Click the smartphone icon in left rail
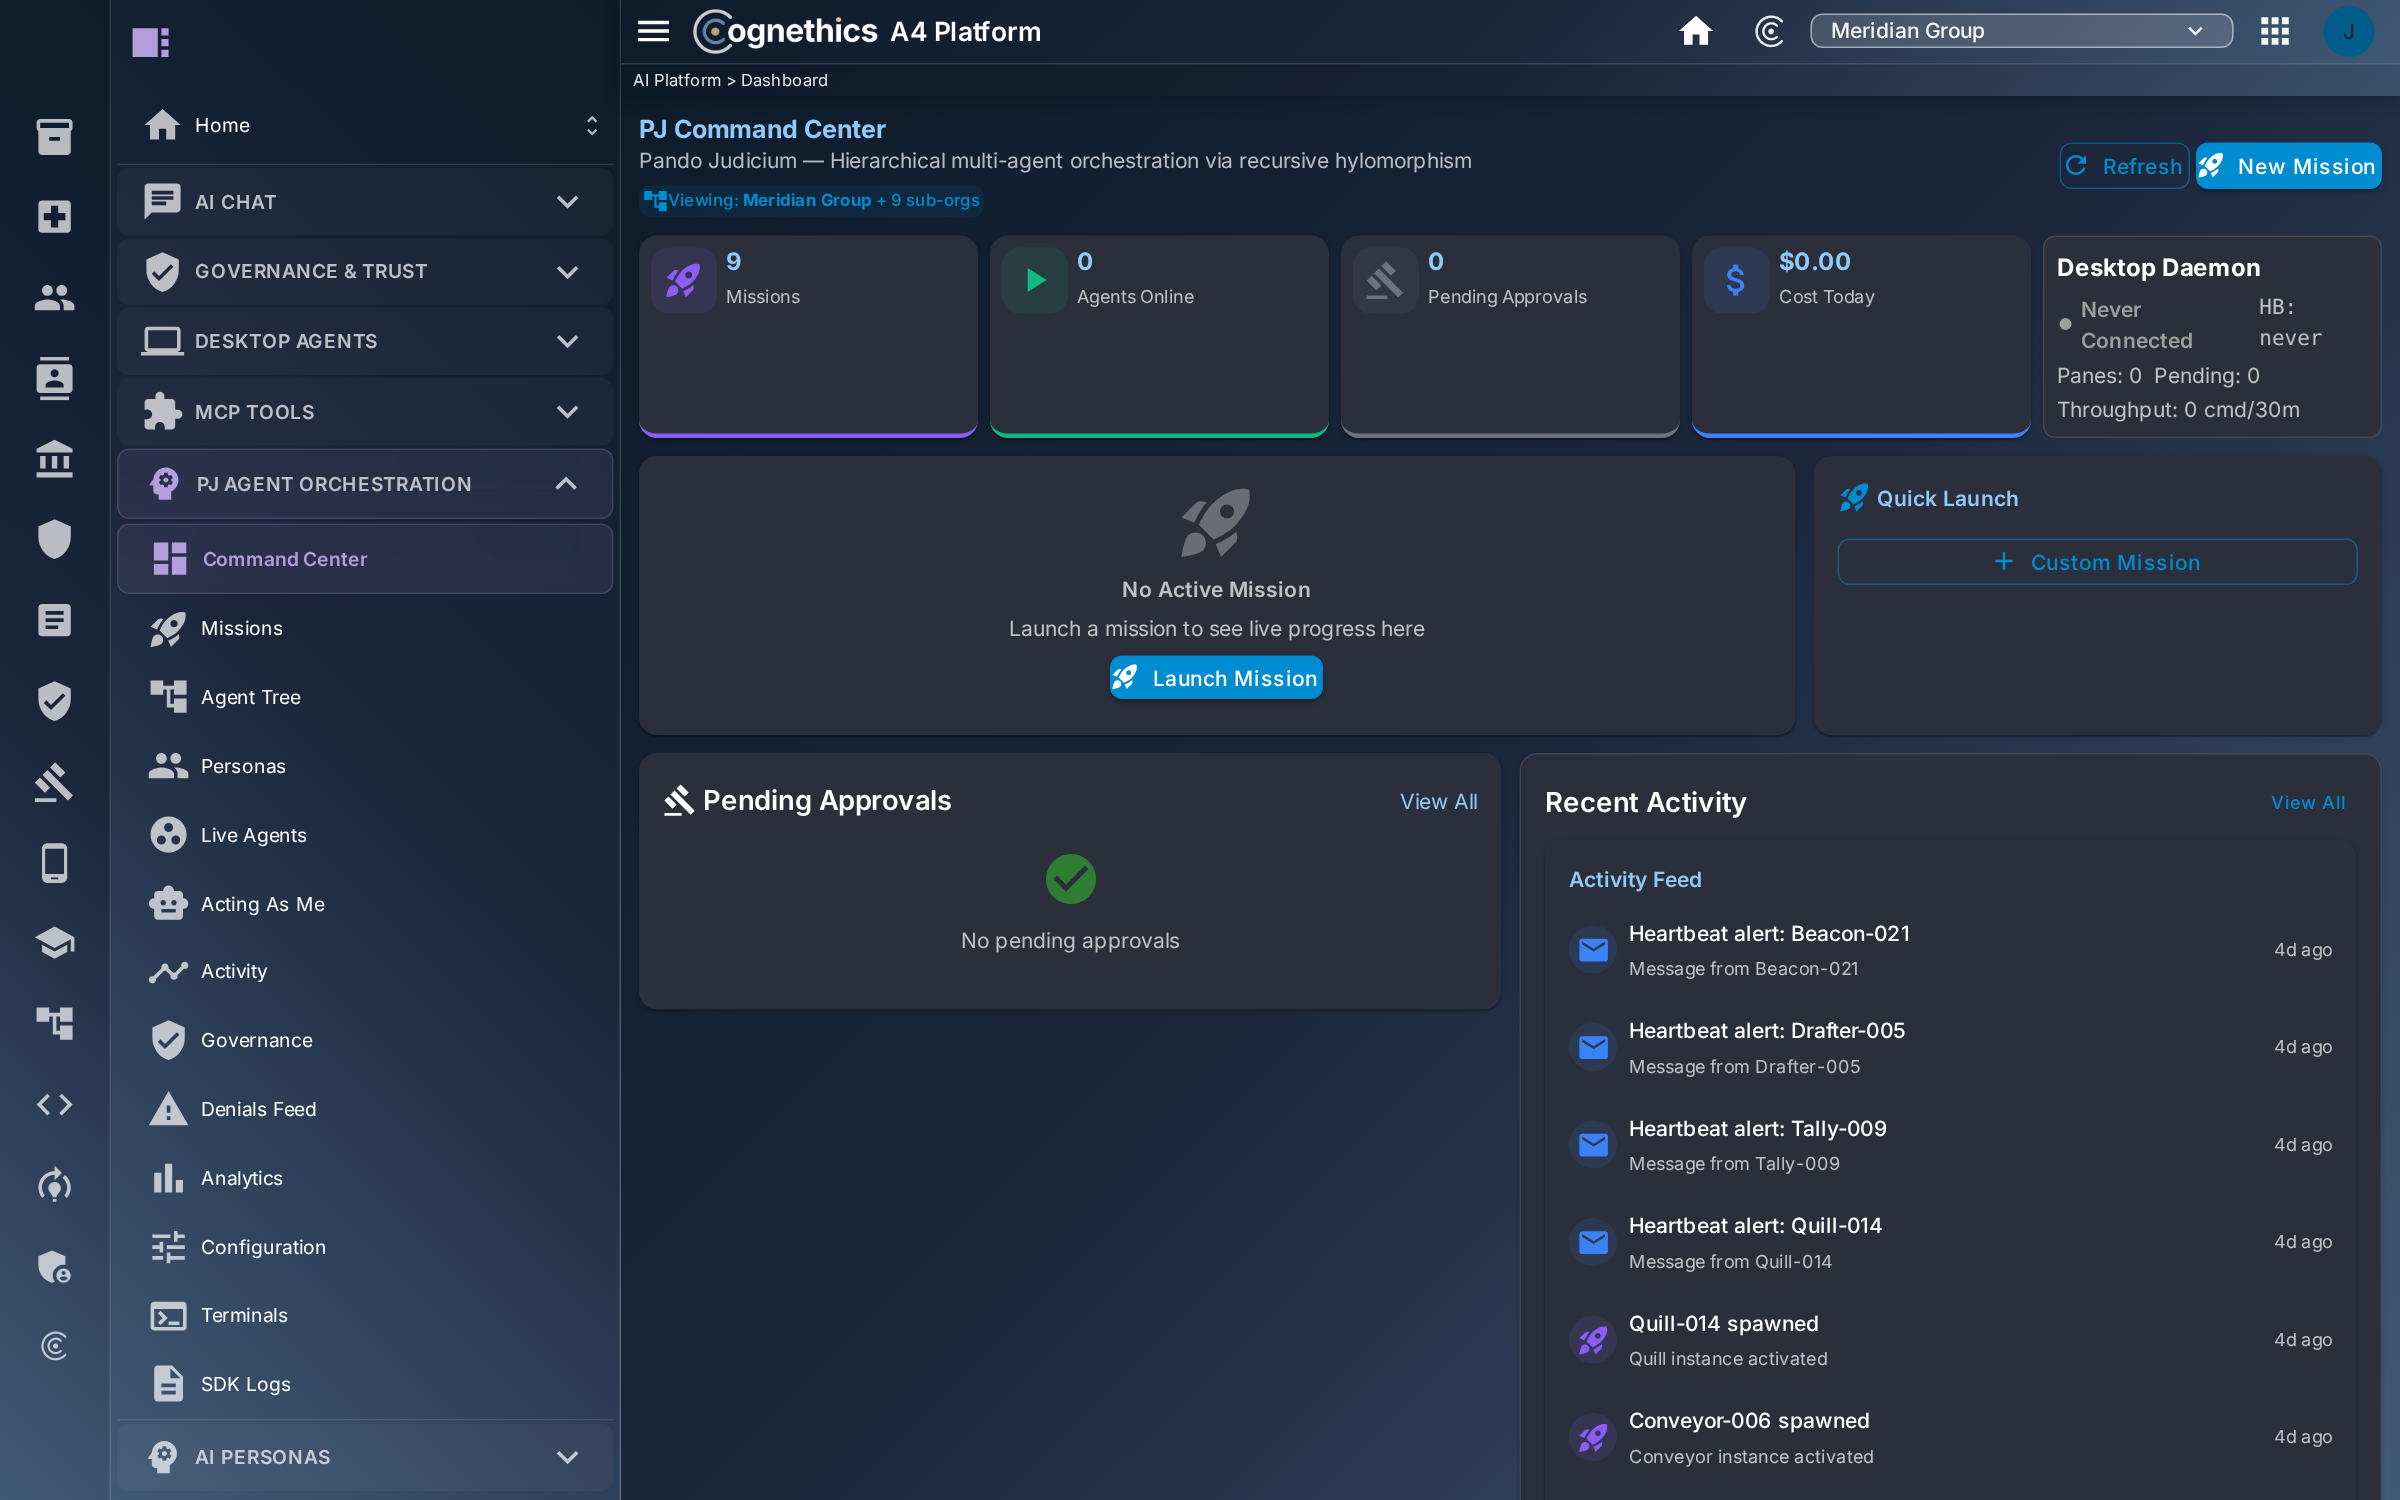The height and width of the screenshot is (1500, 2400). 54,863
